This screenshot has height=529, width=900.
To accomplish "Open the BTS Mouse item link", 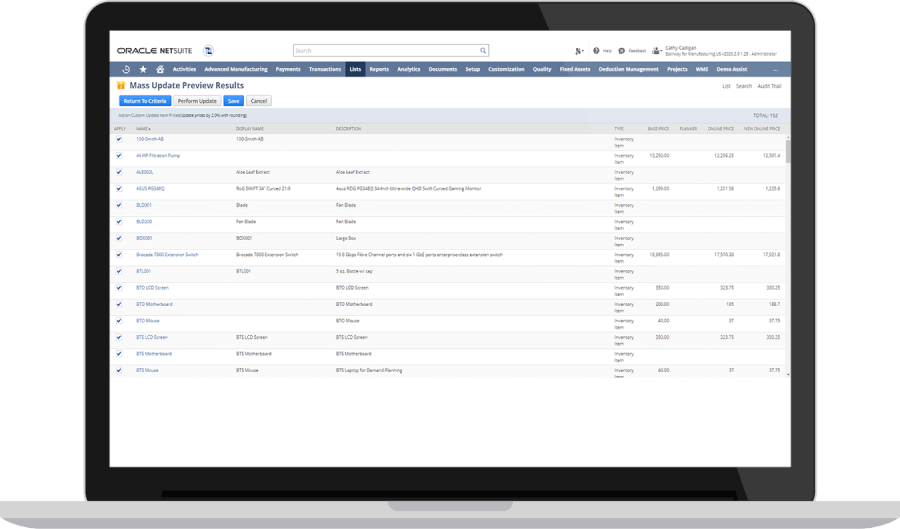I will point(147,371).
